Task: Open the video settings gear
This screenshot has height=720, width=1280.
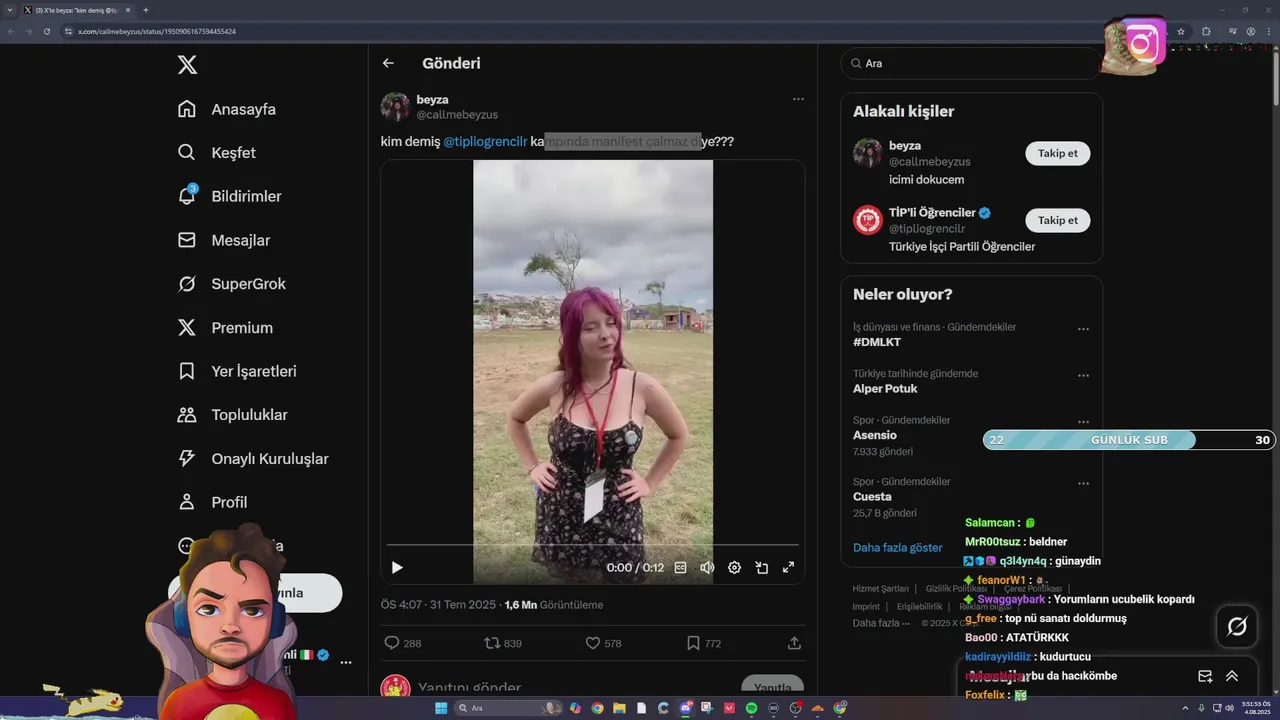Action: tap(734, 567)
